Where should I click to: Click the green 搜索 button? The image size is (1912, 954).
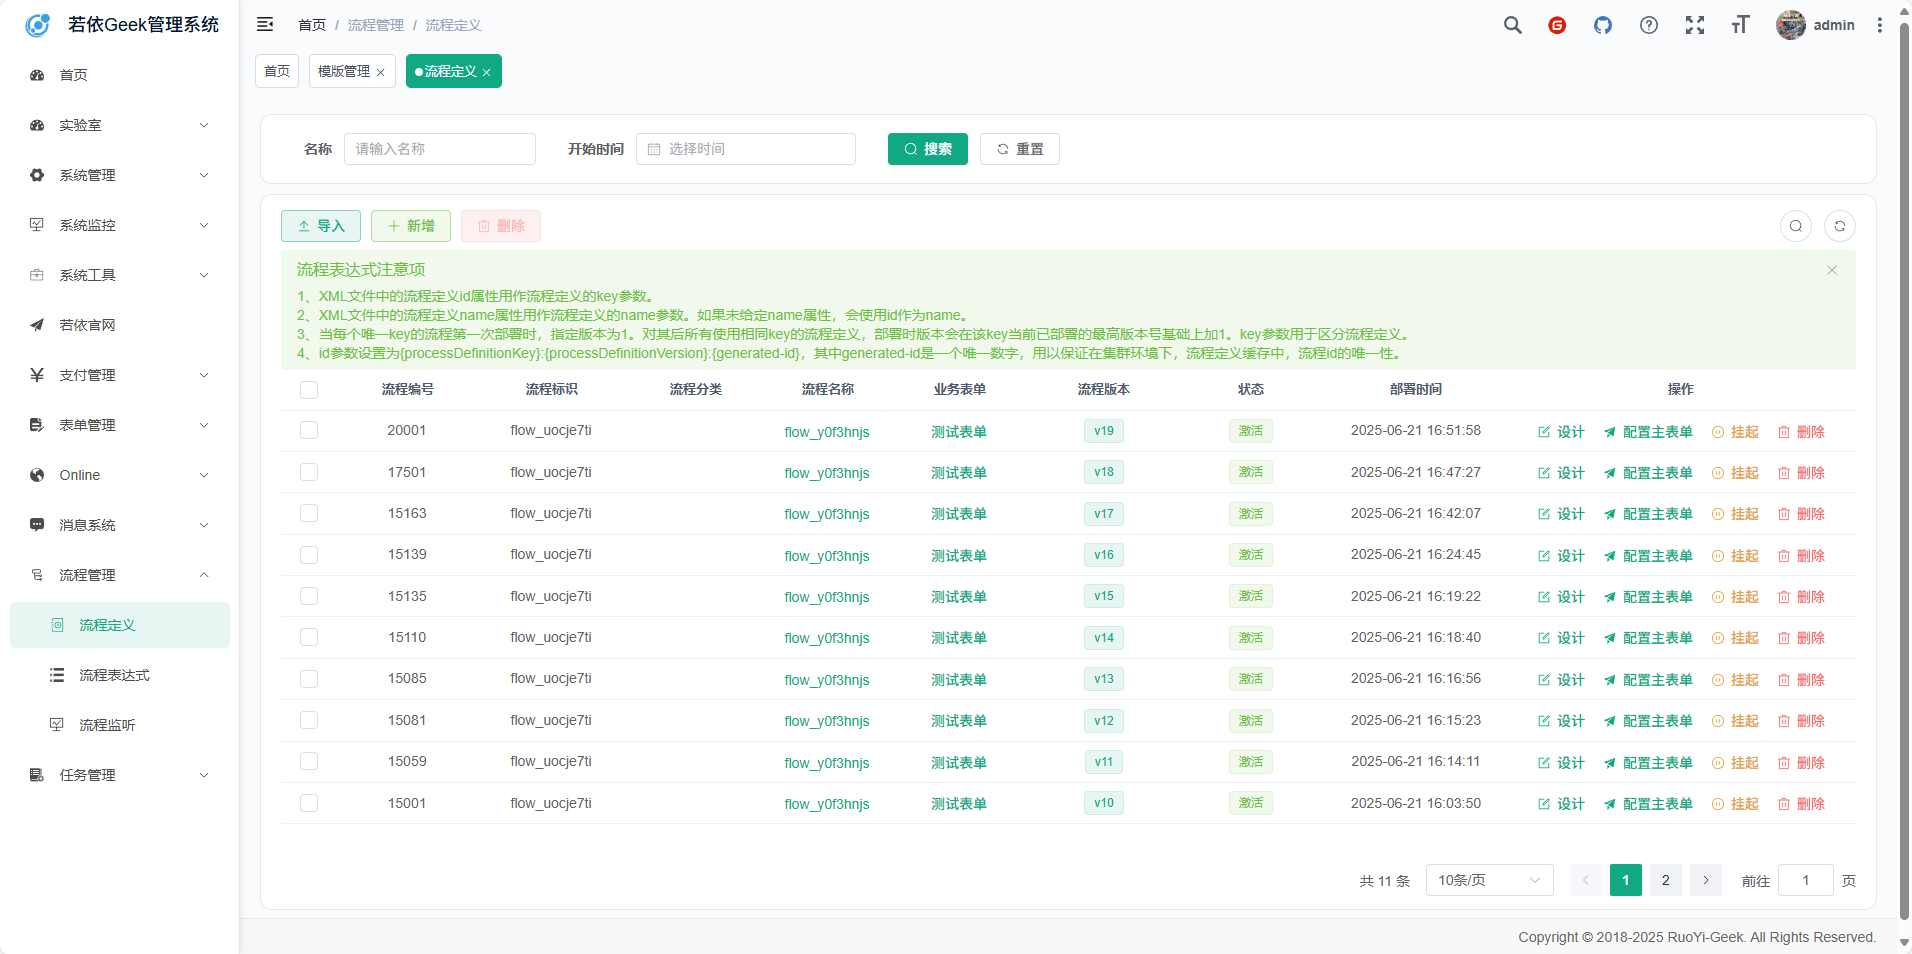927,149
